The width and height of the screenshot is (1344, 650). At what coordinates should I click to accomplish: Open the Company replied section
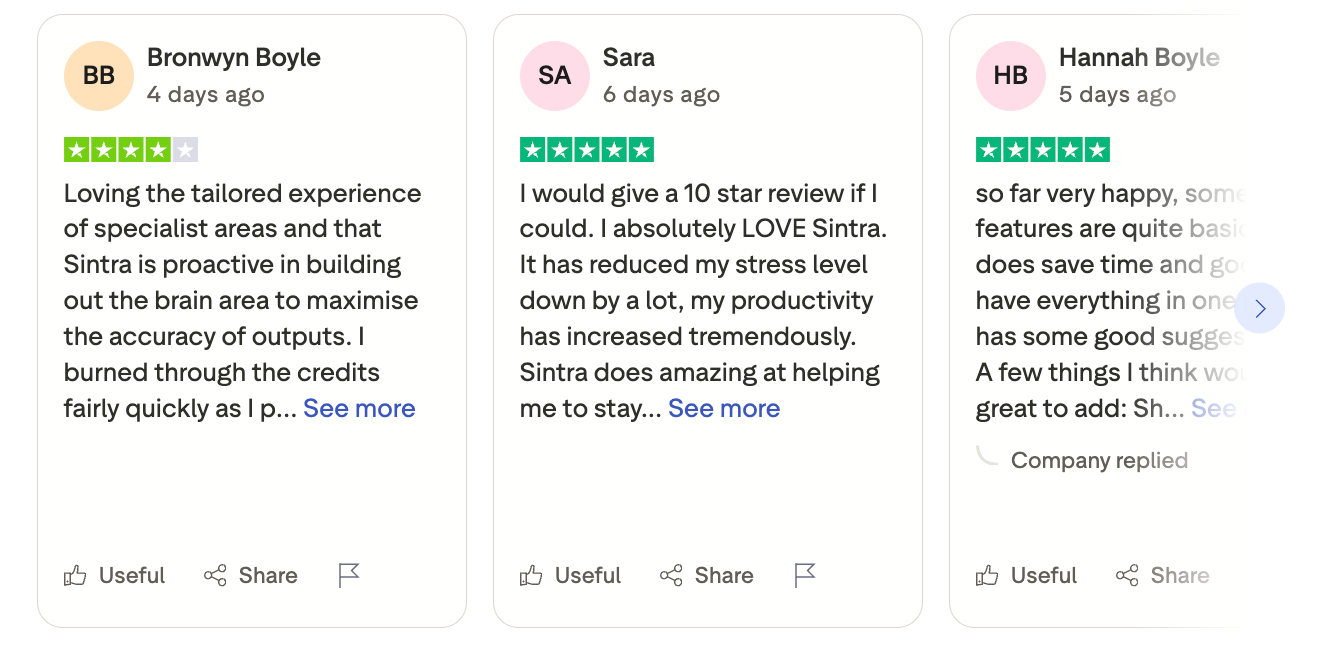click(1099, 461)
